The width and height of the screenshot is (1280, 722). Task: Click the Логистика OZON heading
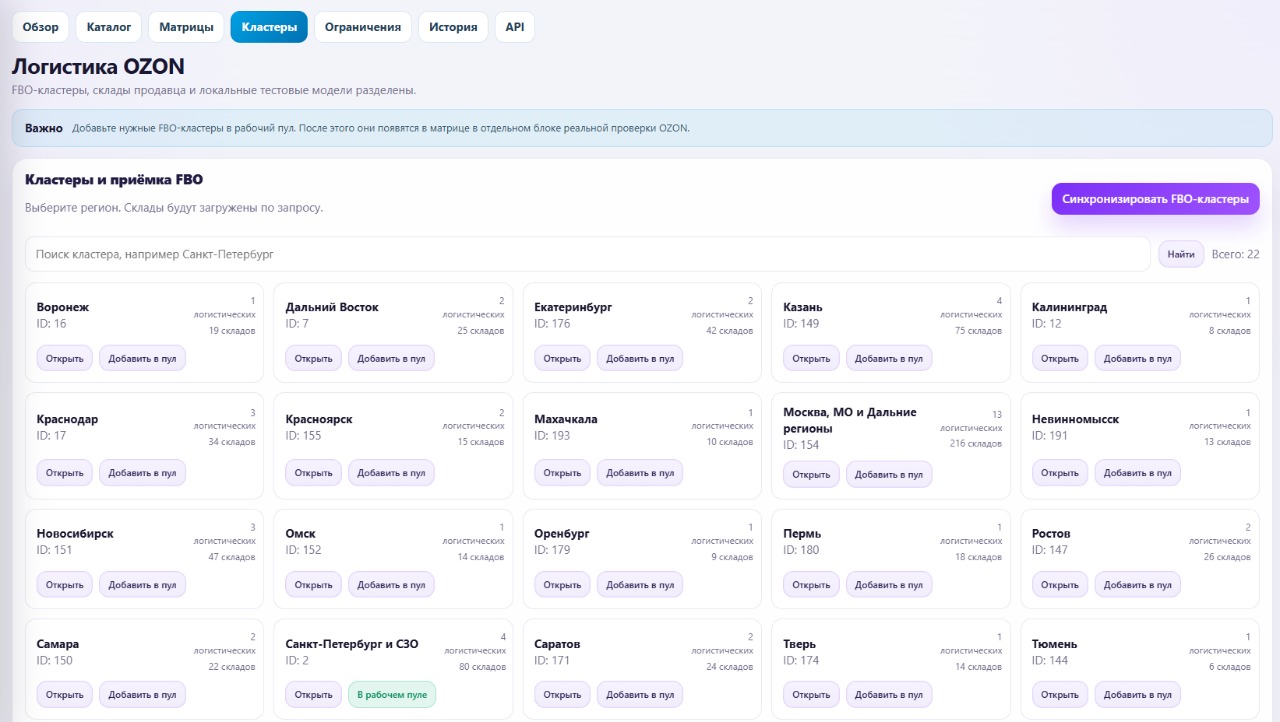tap(98, 67)
